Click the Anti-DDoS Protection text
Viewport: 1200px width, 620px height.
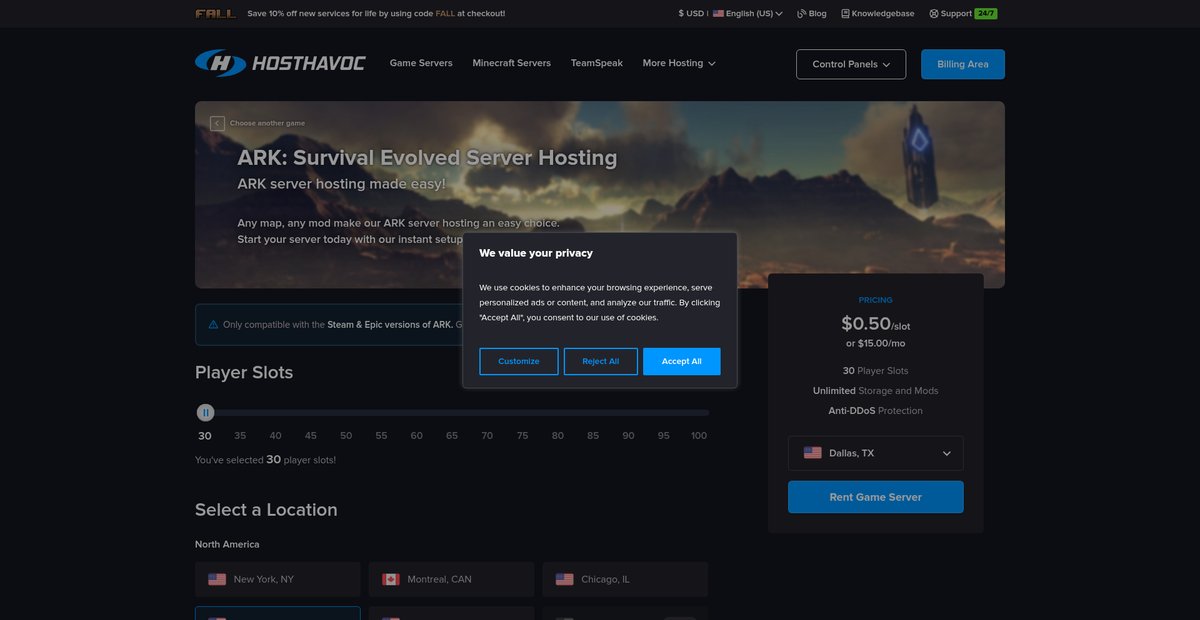tap(876, 411)
